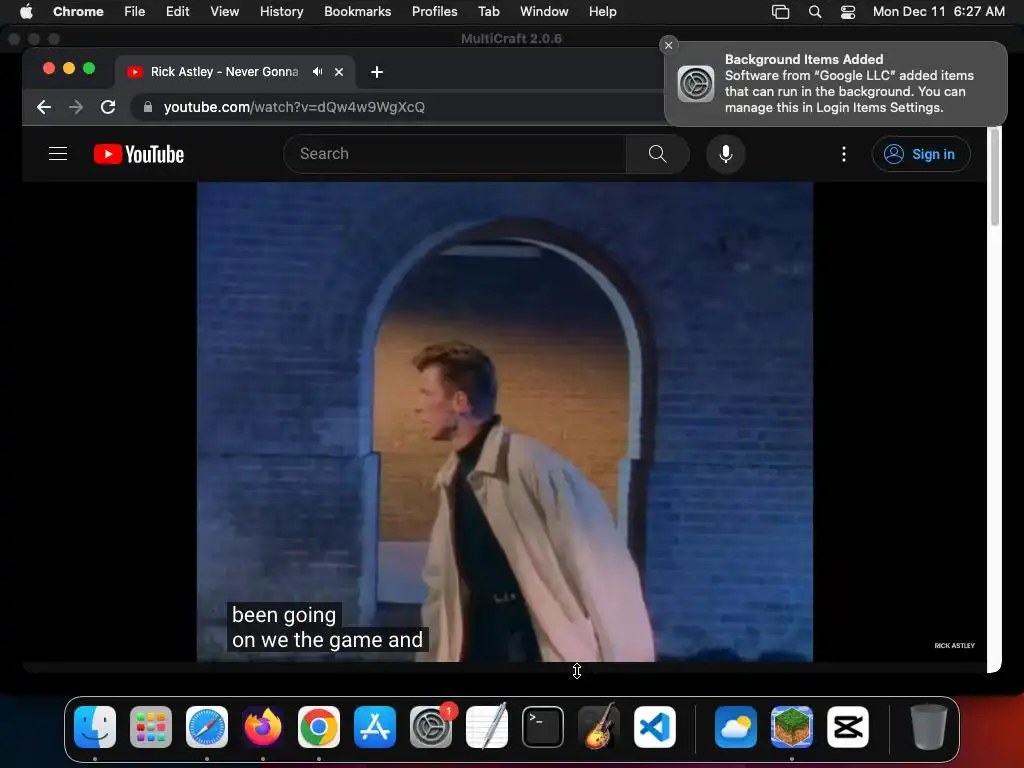The width and height of the screenshot is (1024, 768).
Task: Open the Chrome app menu
Action: point(78,11)
